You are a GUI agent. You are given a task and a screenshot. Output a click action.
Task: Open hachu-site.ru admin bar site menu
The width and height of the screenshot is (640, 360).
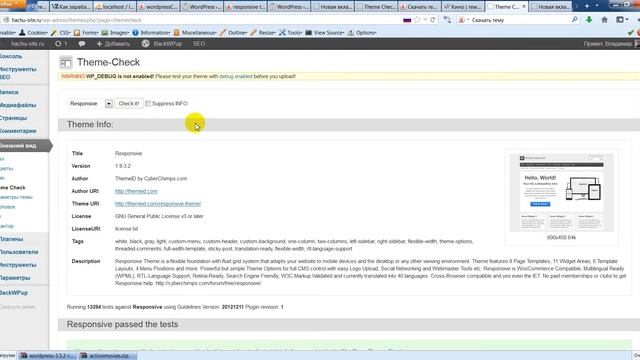[27, 44]
